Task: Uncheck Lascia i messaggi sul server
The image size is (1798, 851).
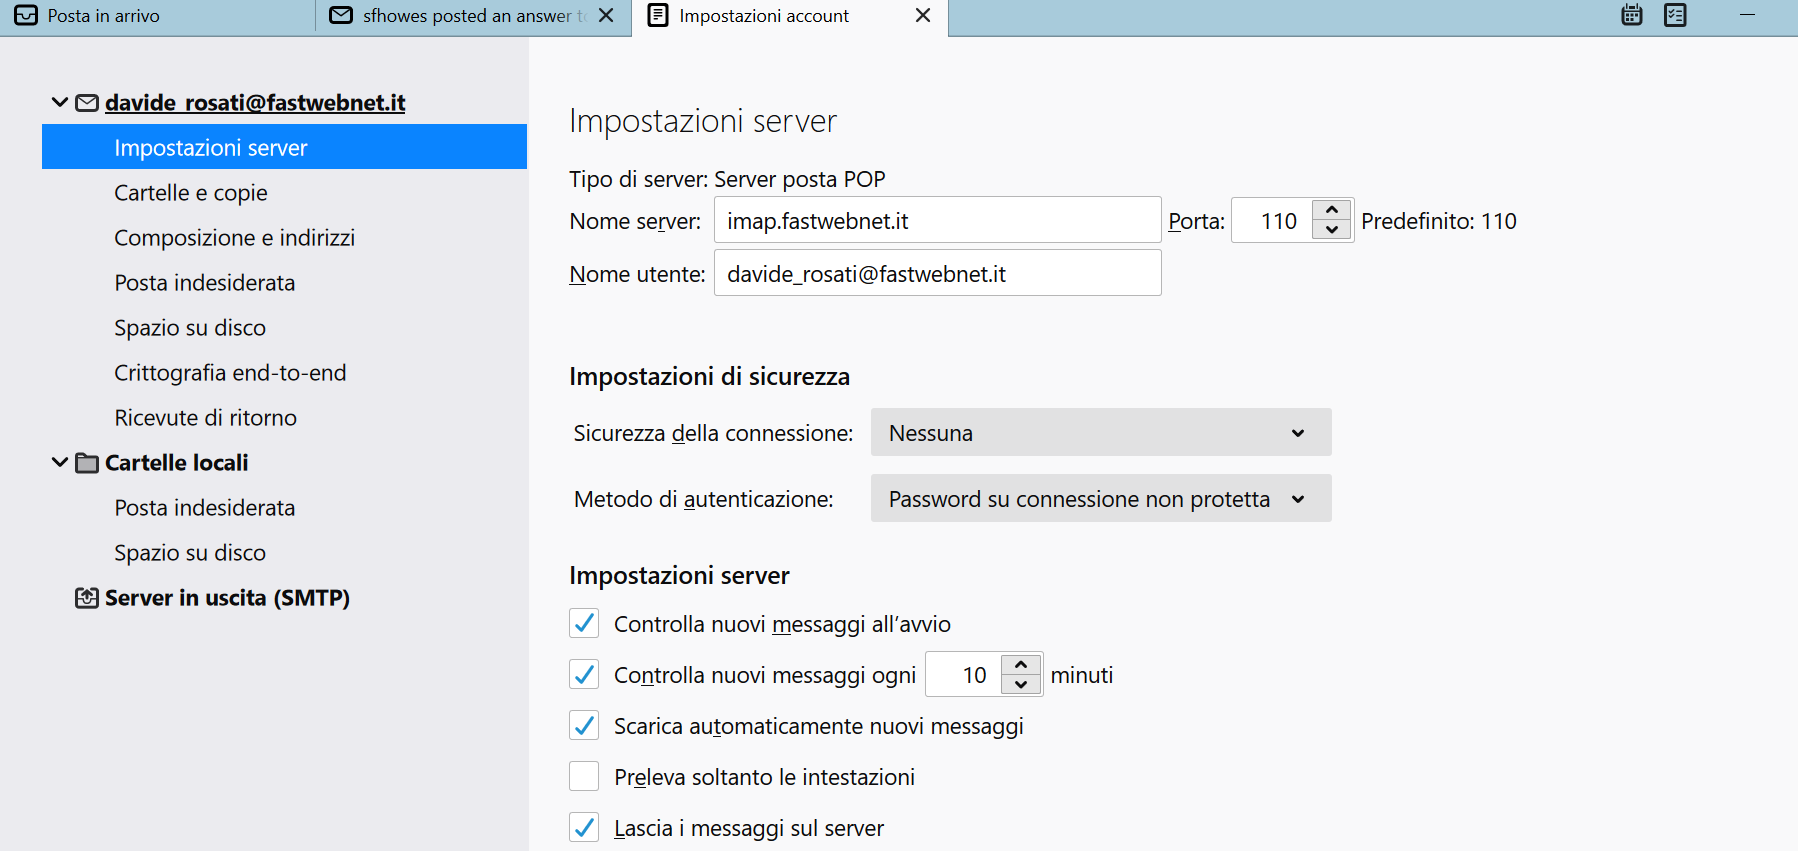Action: (x=584, y=828)
